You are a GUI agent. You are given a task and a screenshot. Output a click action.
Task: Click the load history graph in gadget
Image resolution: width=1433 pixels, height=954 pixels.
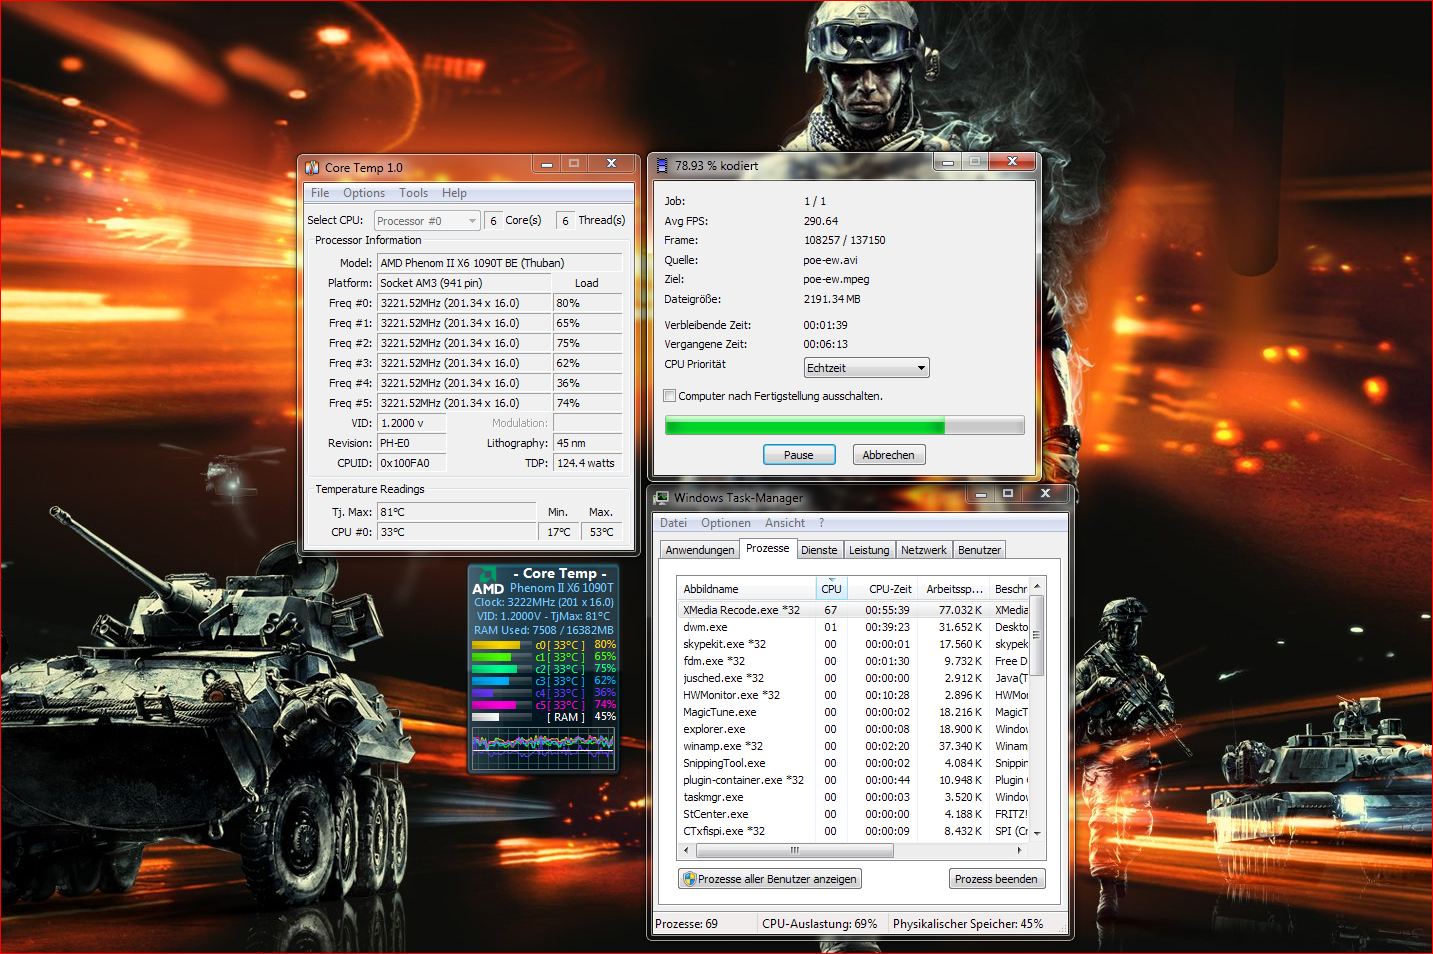[543, 747]
